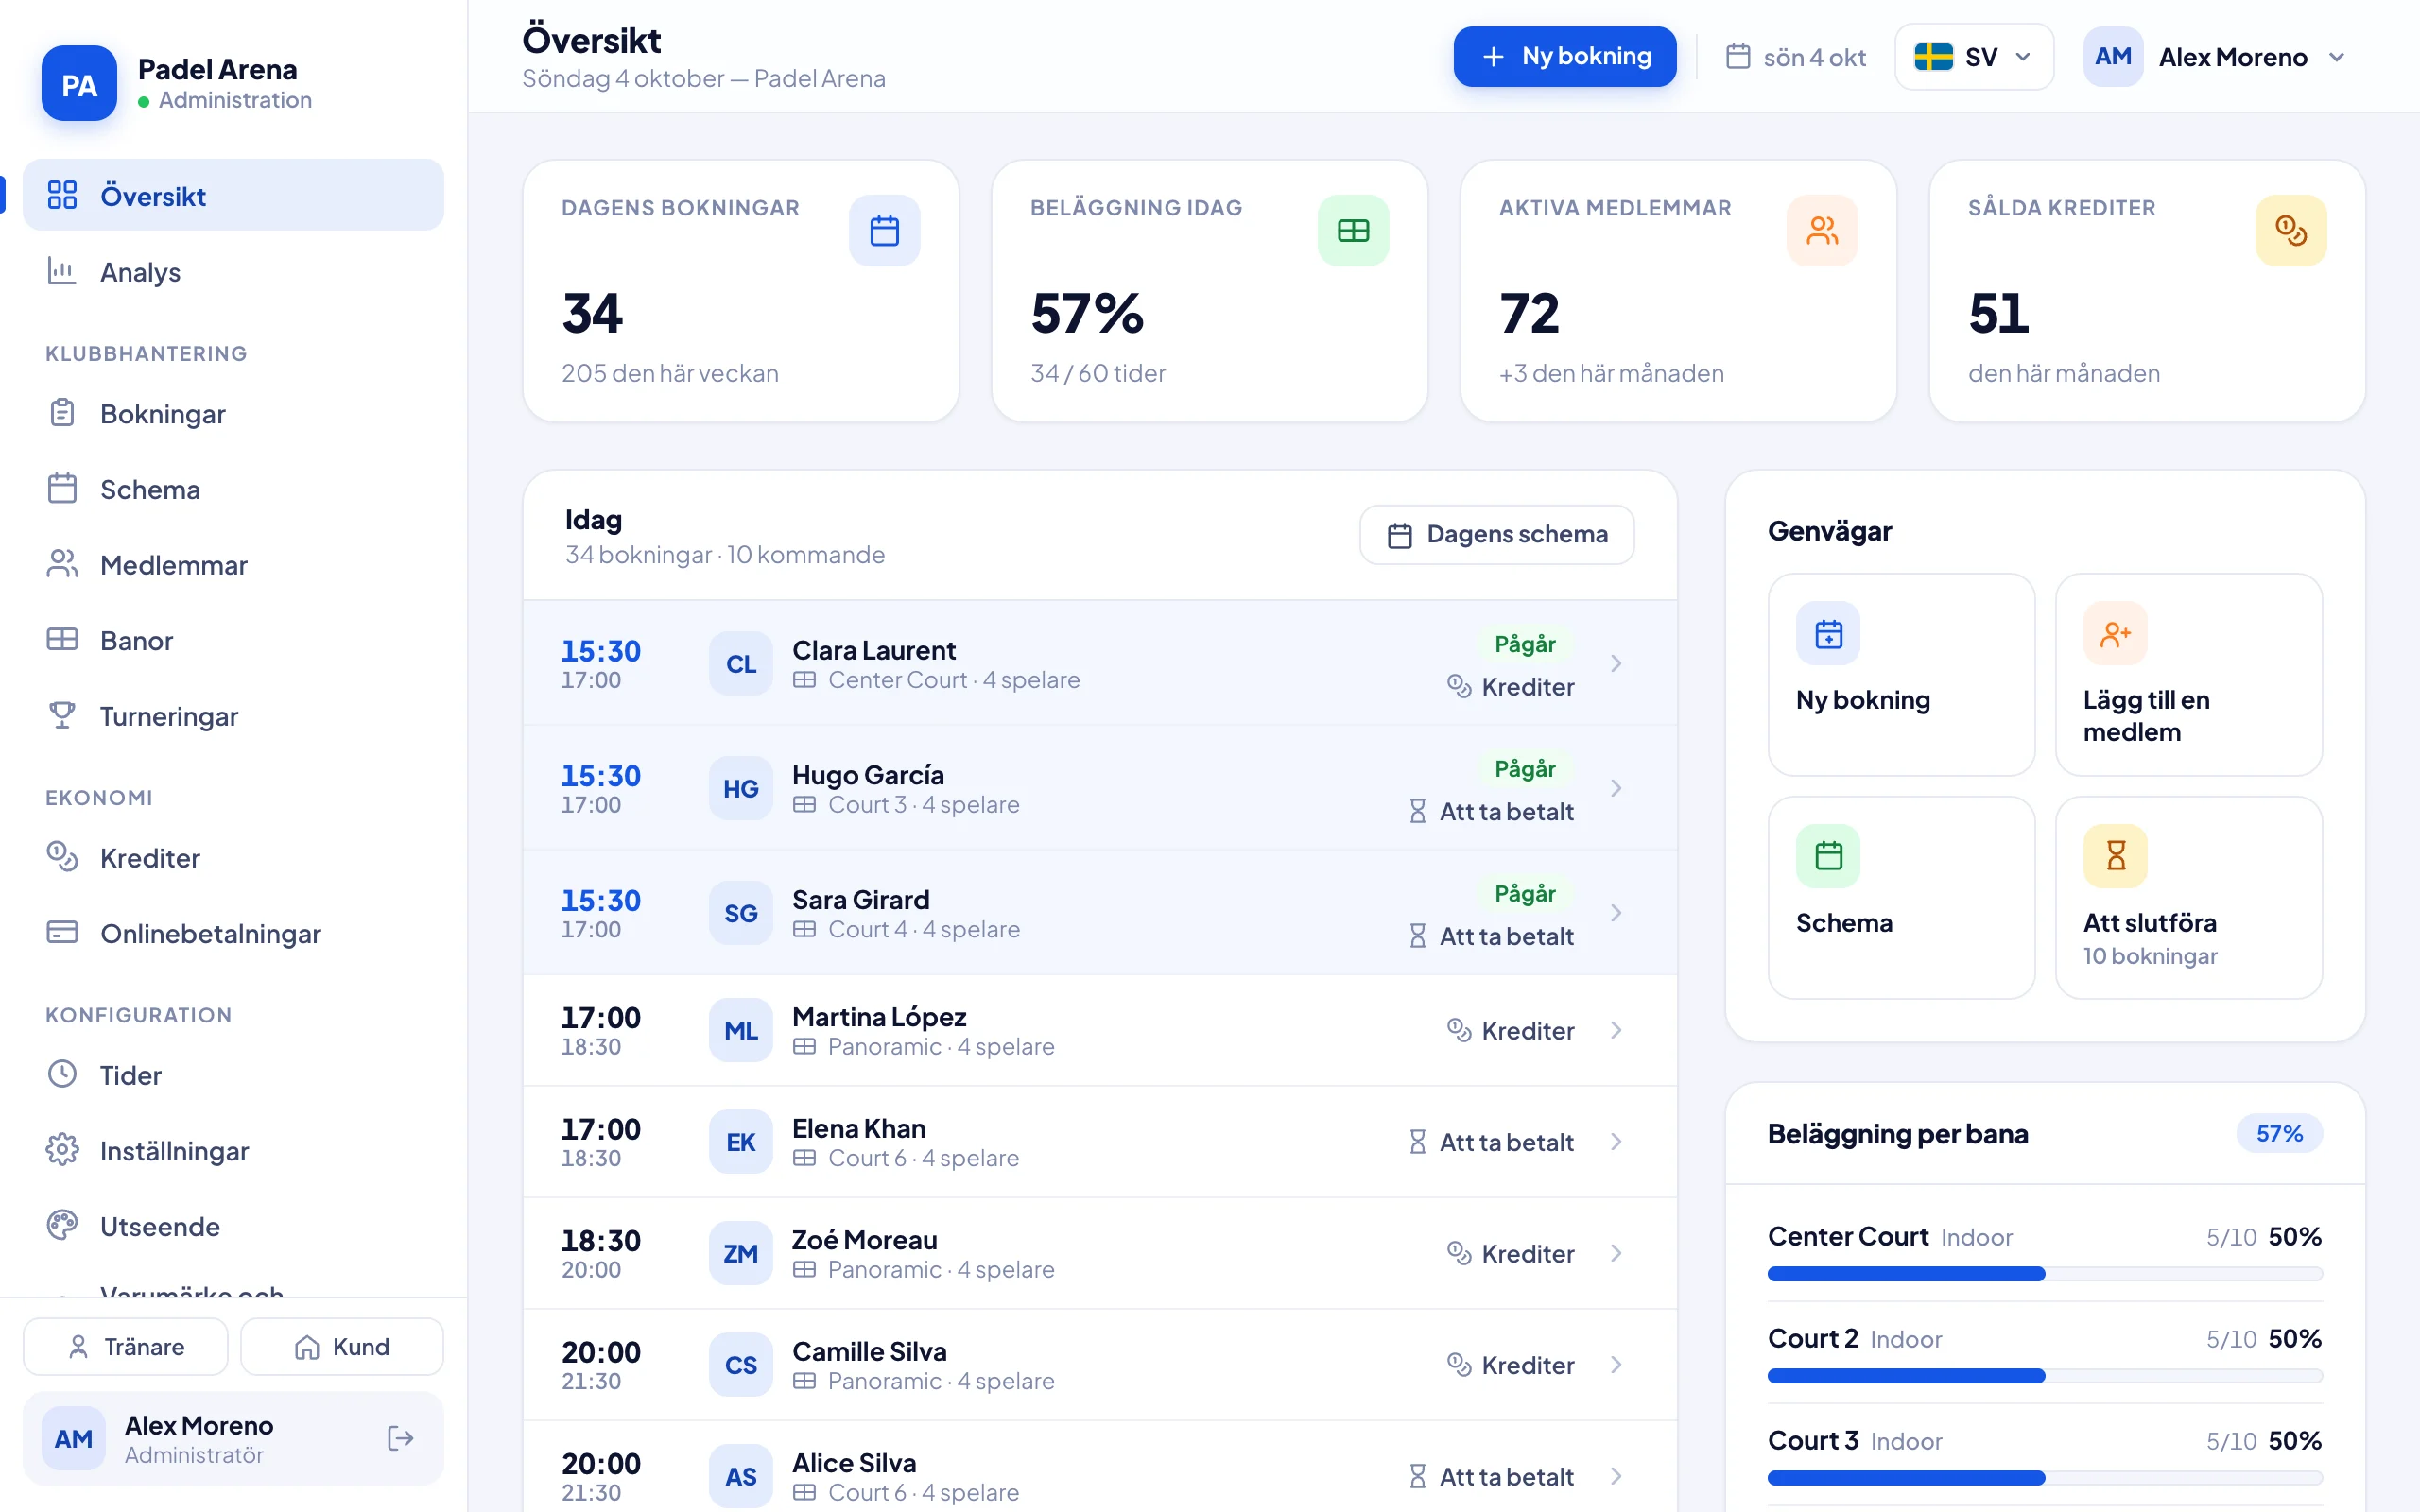Click Alex Moreno Administratör profile card
This screenshot has width=2420, height=1512.
pos(233,1438)
